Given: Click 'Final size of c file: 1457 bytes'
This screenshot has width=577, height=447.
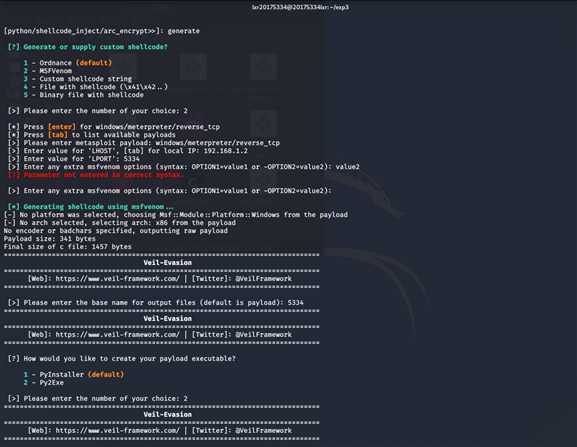Looking at the screenshot, I should click(x=68, y=246).
